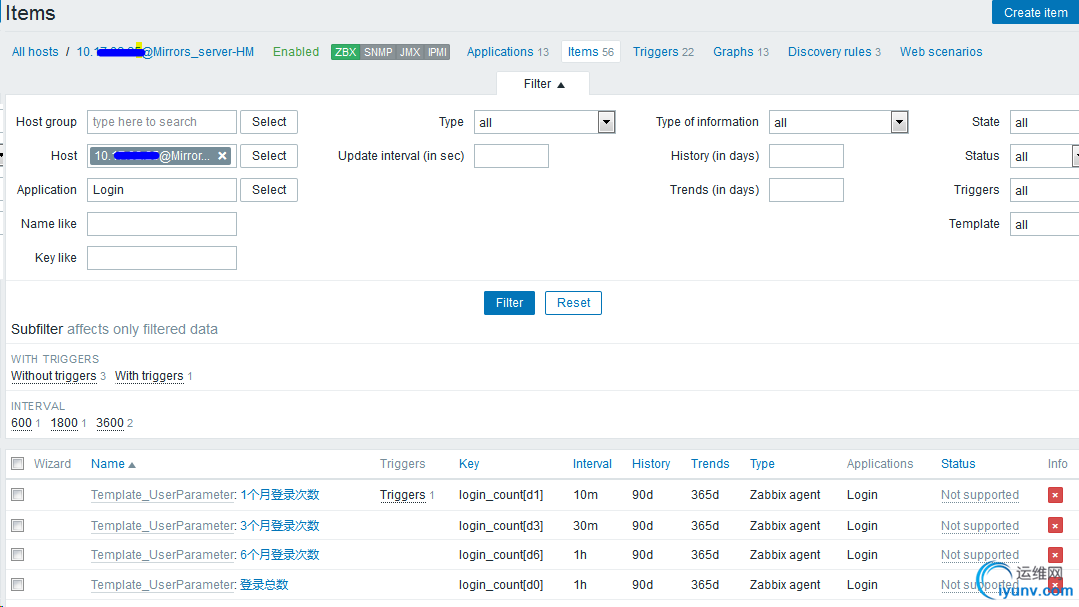
Task: Open the Type dropdown
Action: [544, 123]
